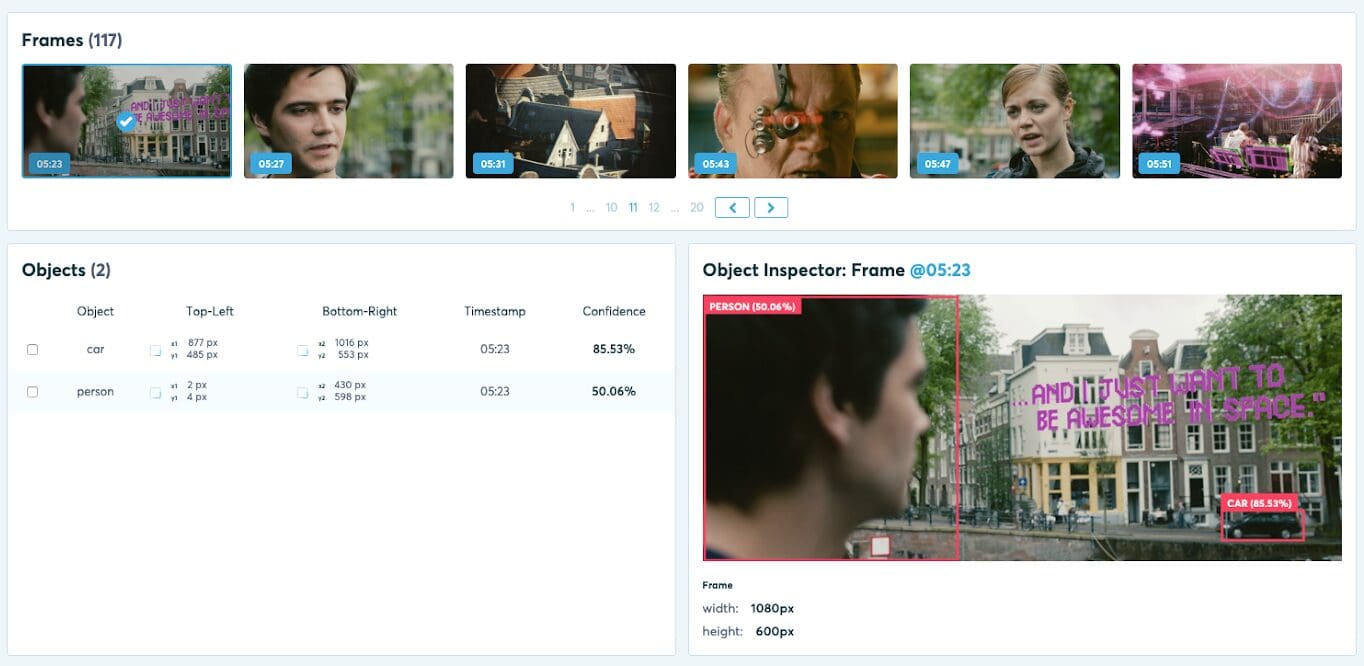Tick the person row Bottom-Right coordinates box
The image size is (1364, 666).
pos(302,392)
